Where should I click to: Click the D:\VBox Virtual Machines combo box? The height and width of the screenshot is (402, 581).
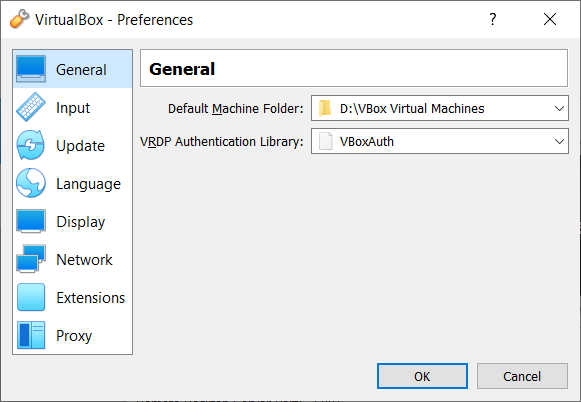click(x=439, y=108)
